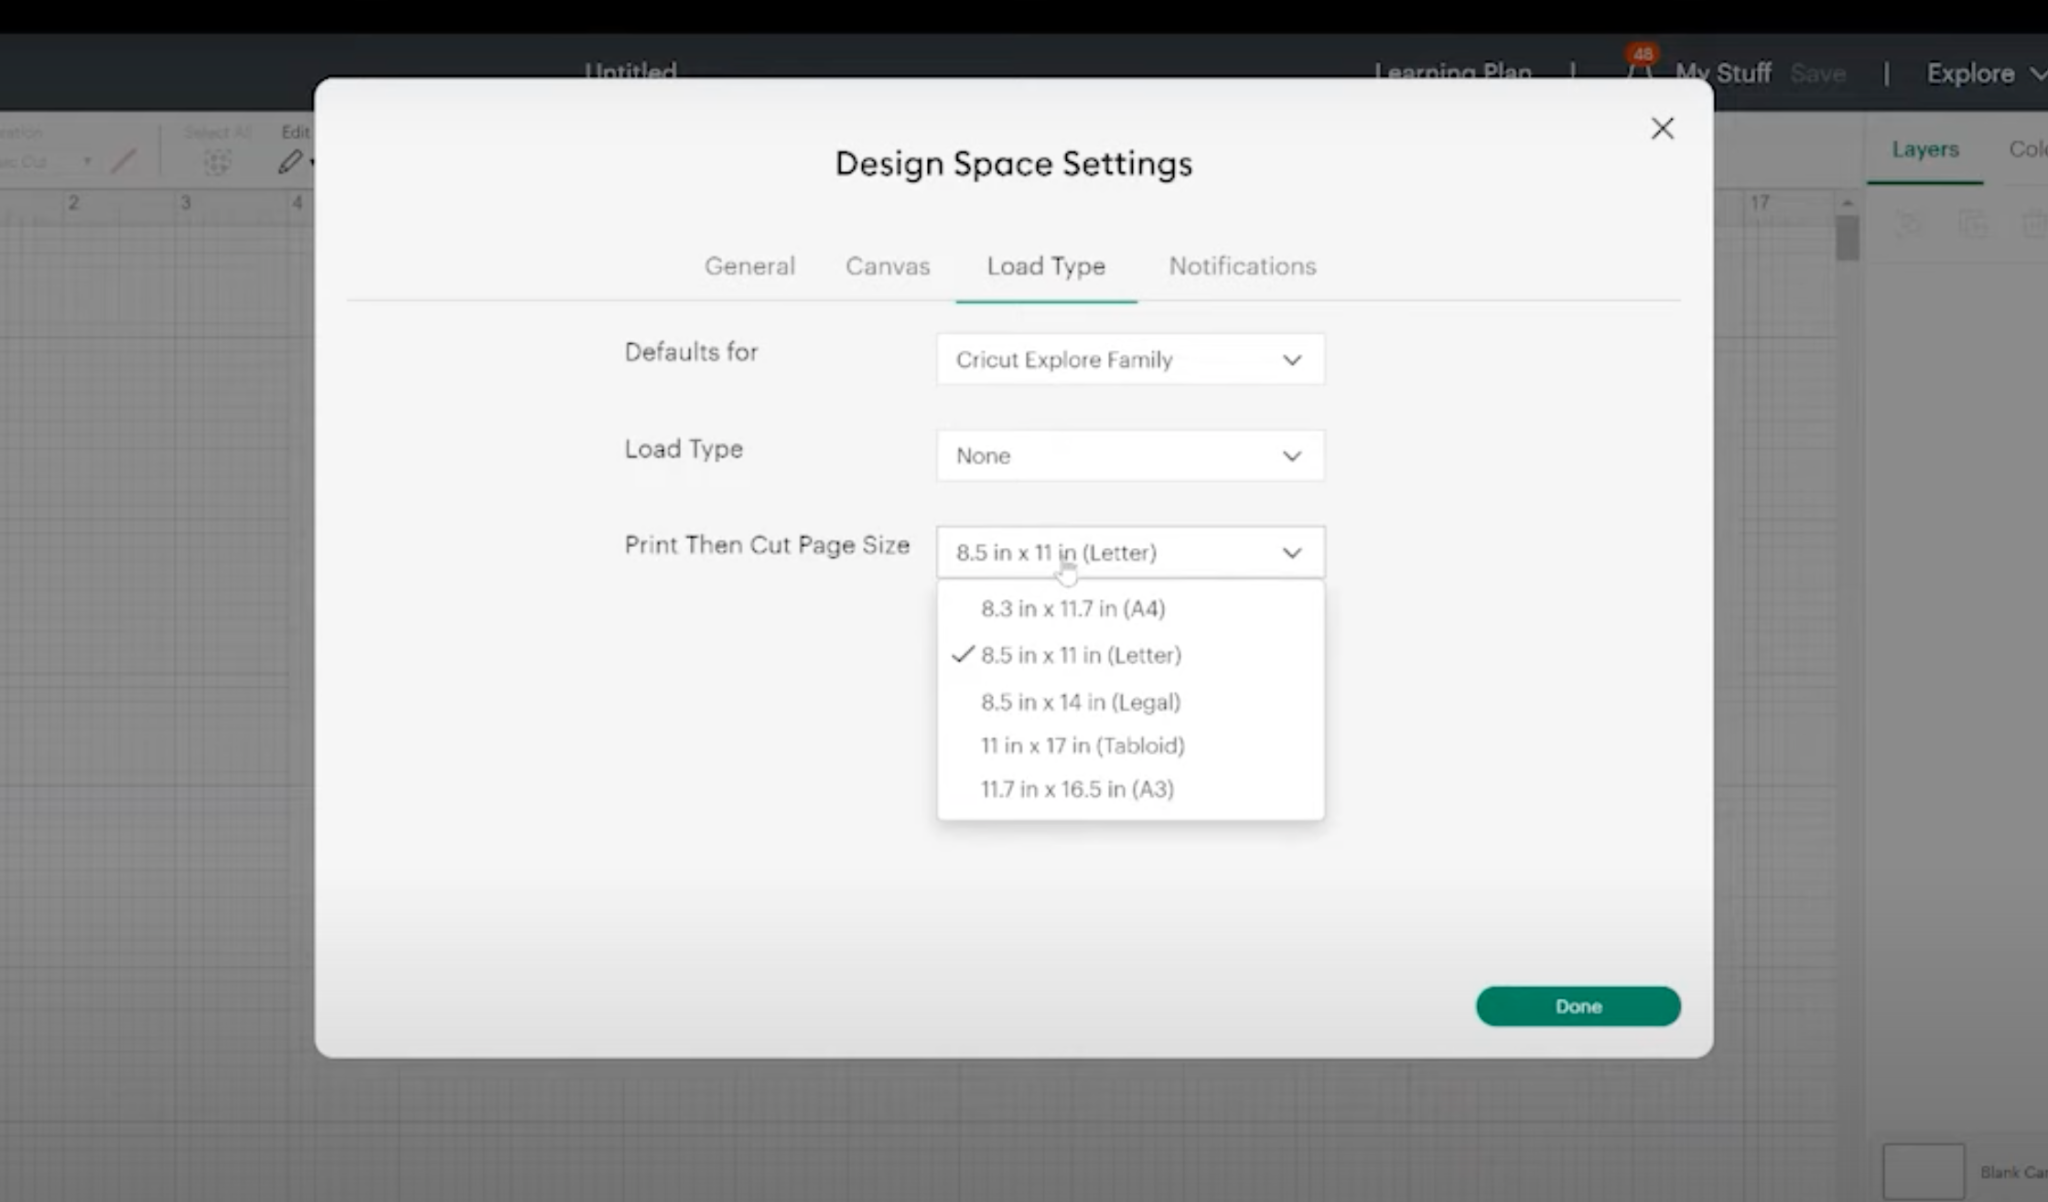The height and width of the screenshot is (1202, 2048).
Task: Switch to the General tab
Action: [x=750, y=266]
